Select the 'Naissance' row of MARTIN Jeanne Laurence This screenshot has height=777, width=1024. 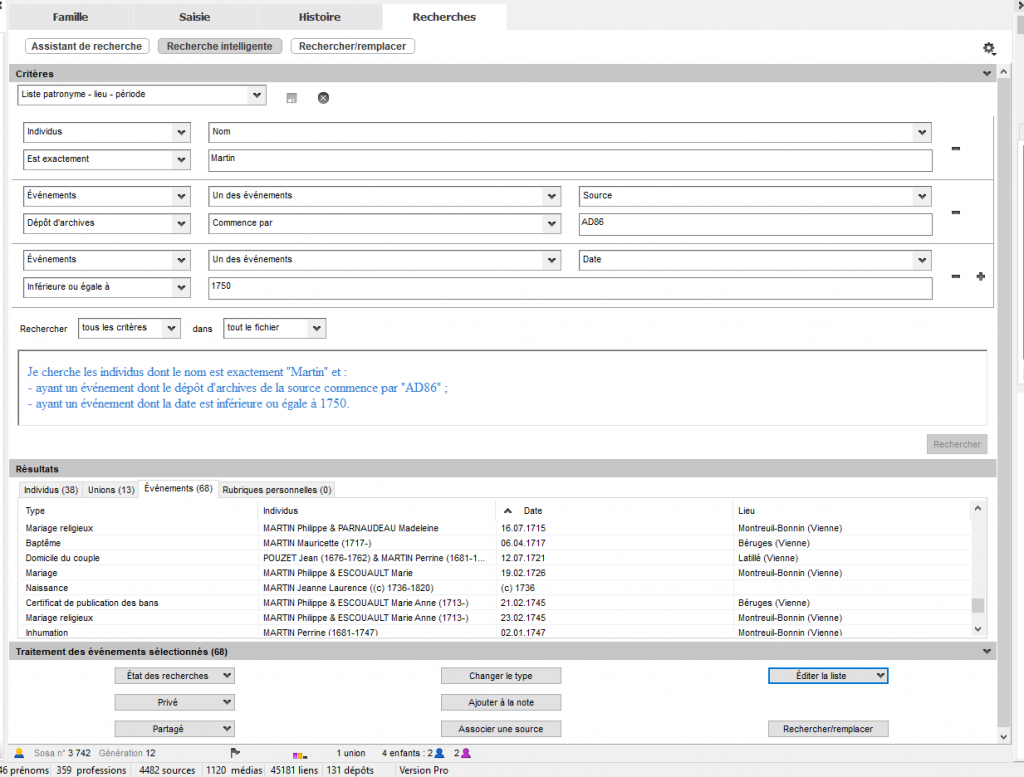tap(496, 588)
